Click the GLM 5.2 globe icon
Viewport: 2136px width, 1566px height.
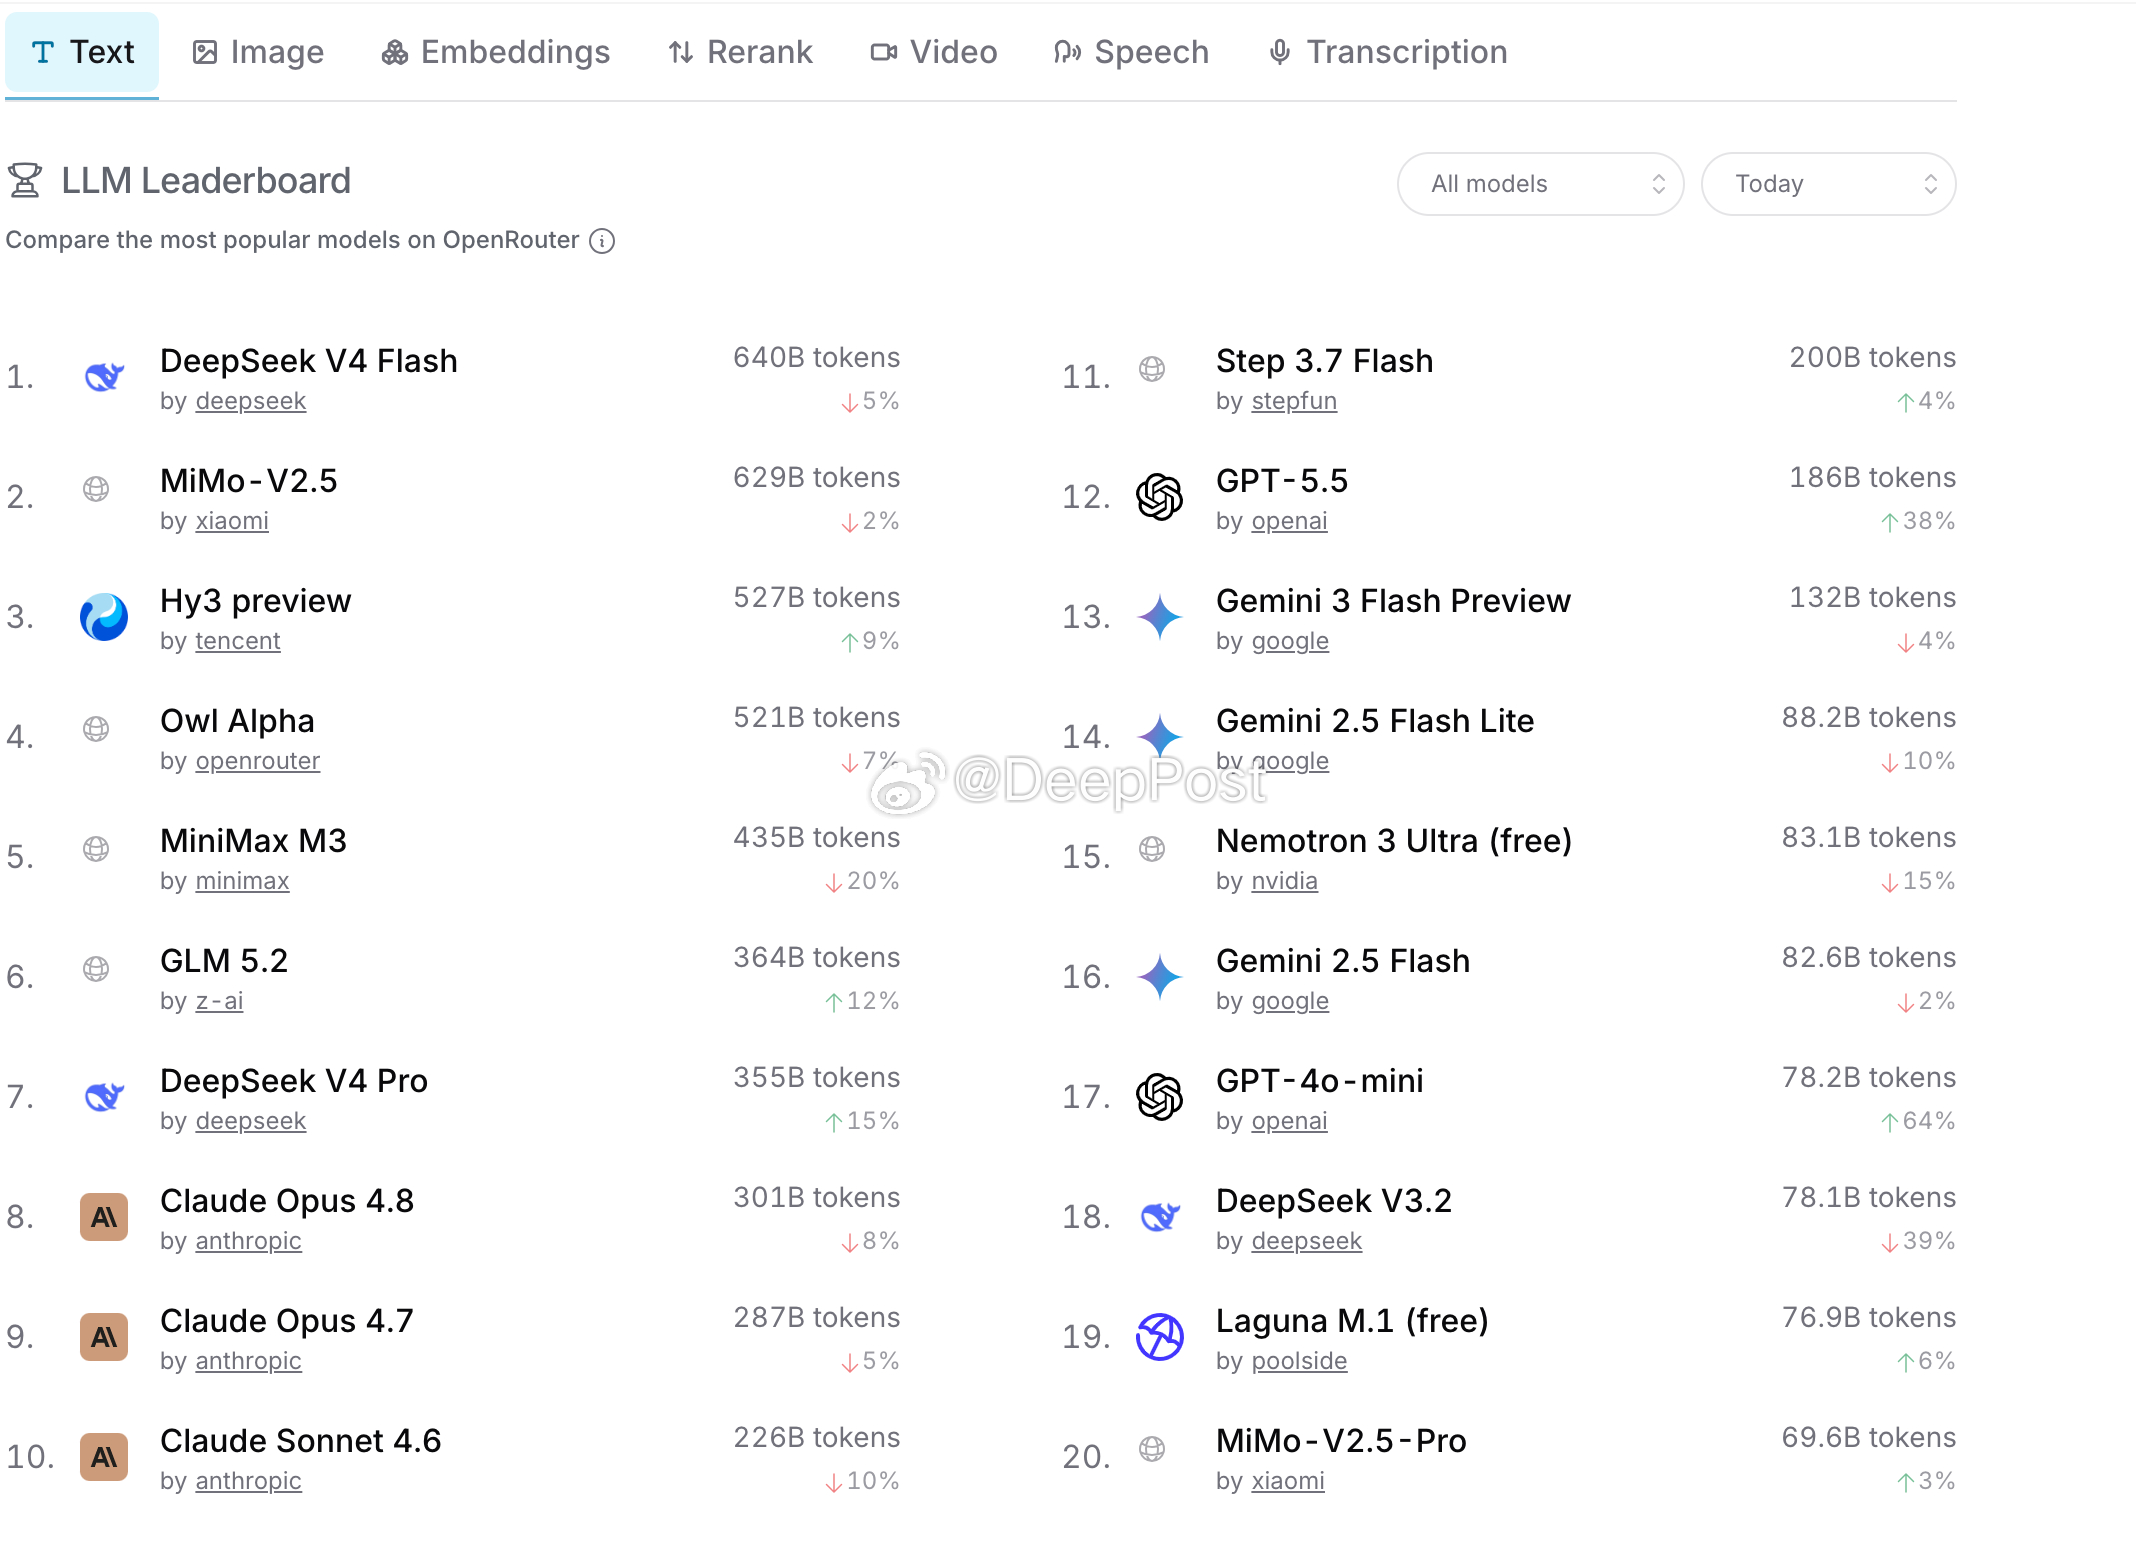(96, 969)
